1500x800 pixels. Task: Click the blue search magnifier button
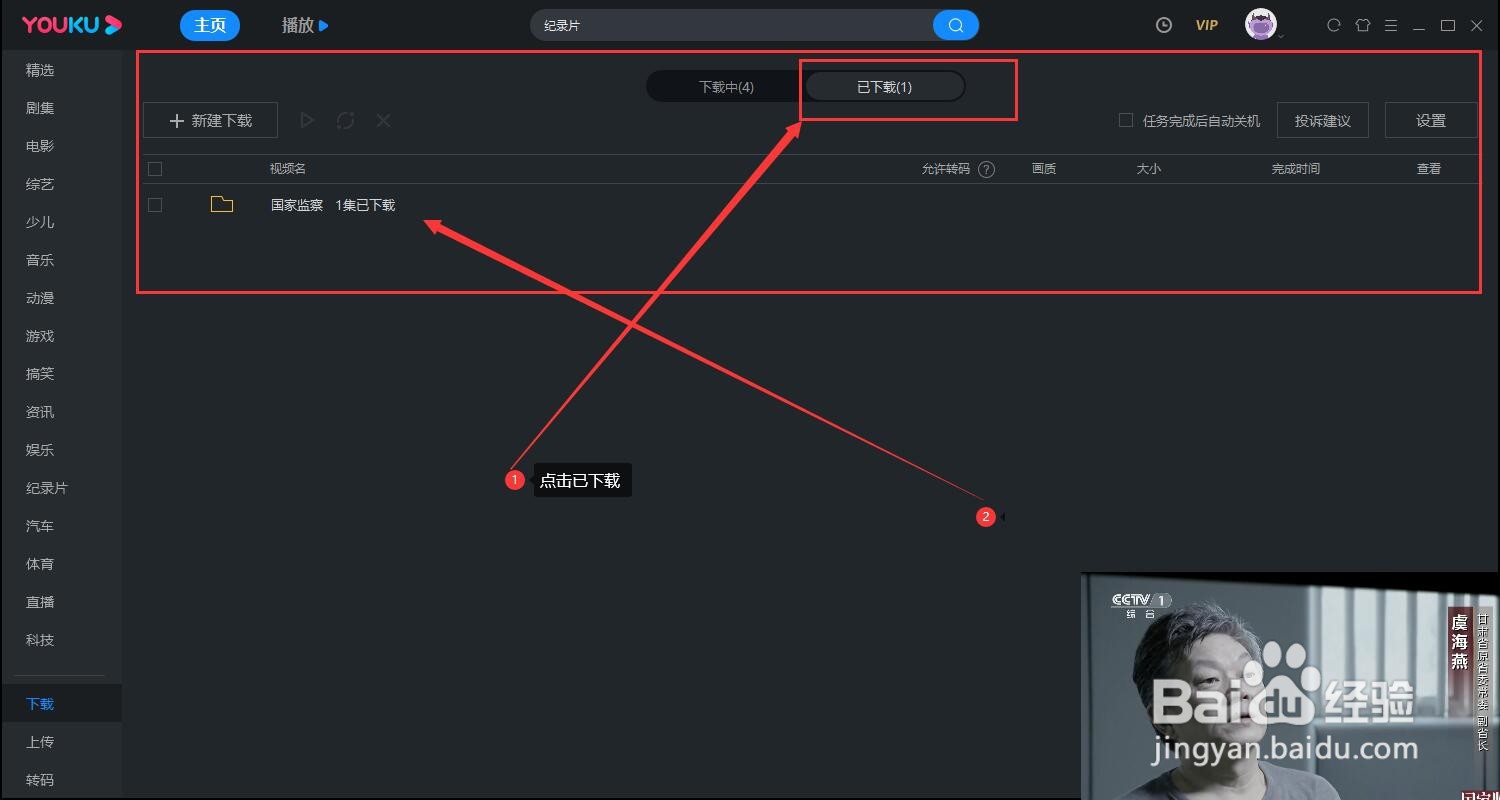click(x=955, y=25)
